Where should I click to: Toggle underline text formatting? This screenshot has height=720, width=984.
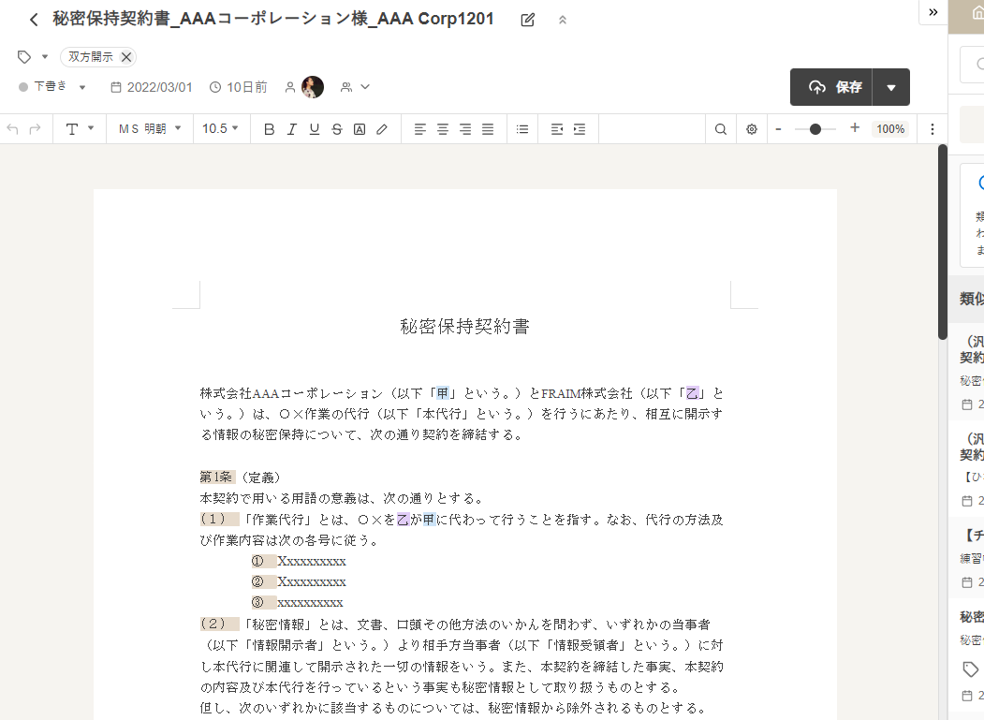pyautogui.click(x=314, y=129)
